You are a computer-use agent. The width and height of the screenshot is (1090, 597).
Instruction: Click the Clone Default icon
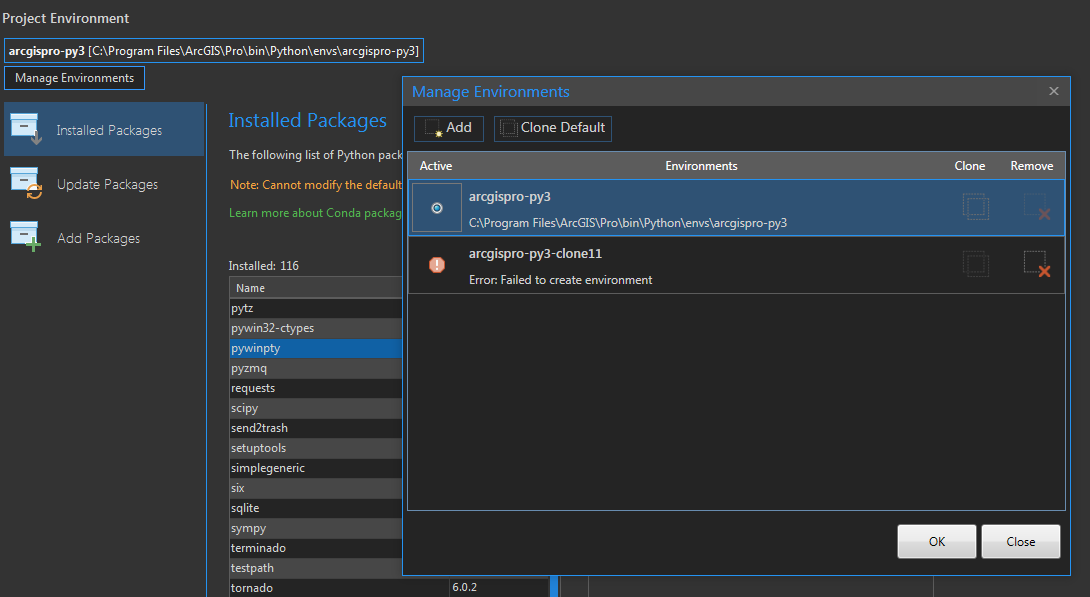[x=509, y=128]
